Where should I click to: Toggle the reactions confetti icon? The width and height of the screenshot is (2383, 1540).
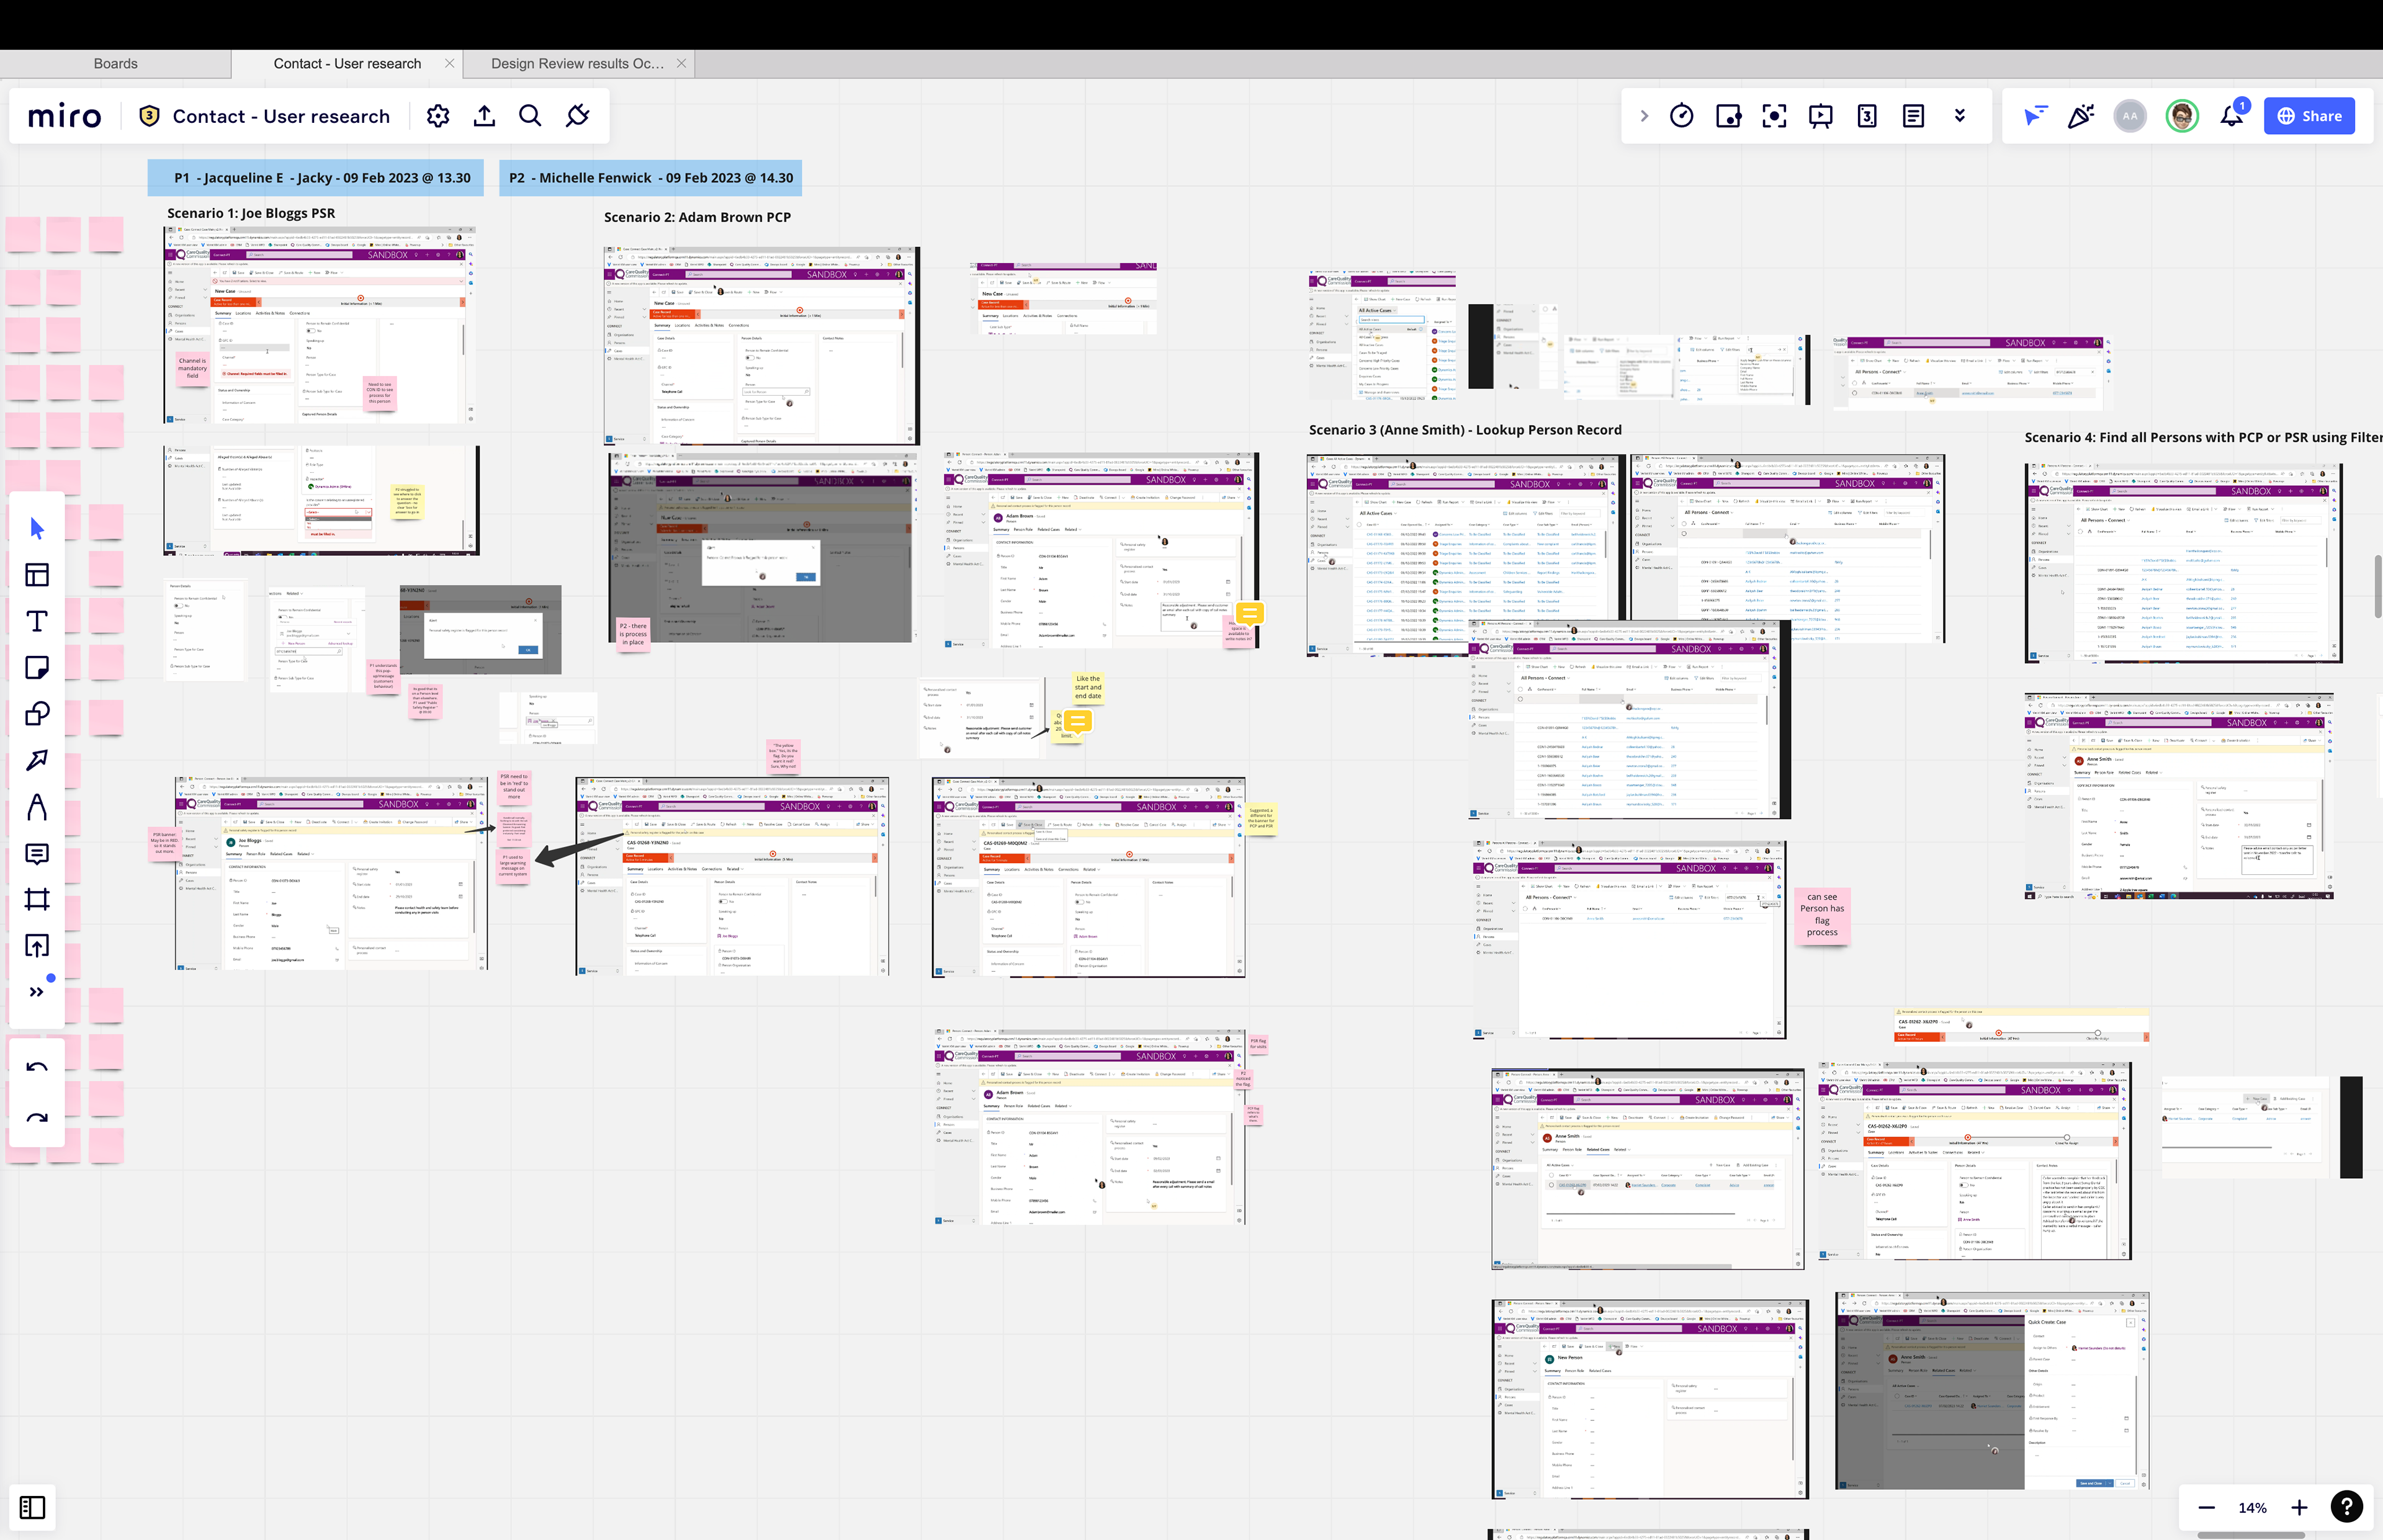[2081, 116]
